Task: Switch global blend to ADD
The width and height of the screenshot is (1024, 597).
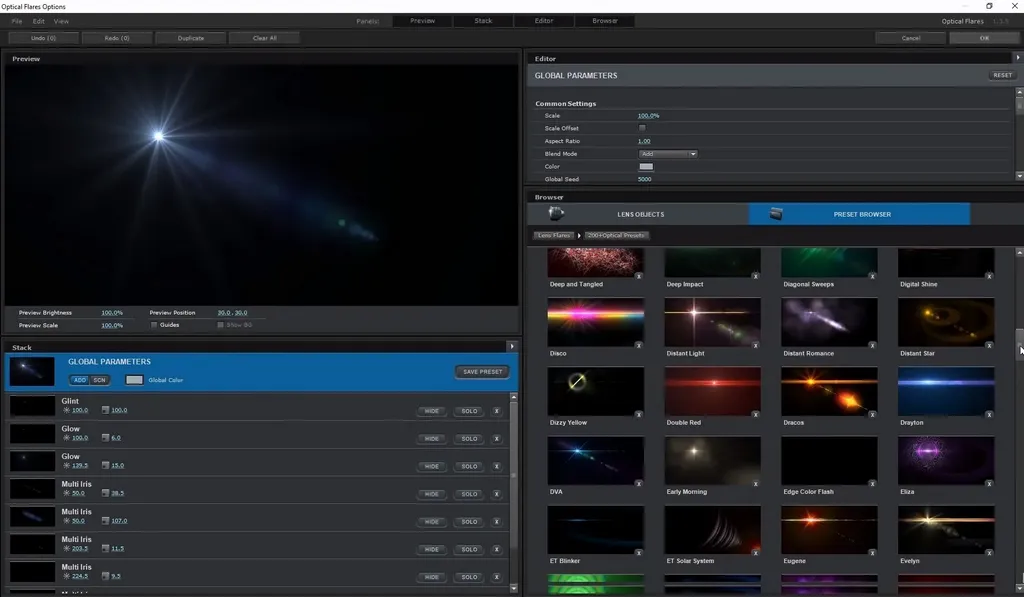Action: 80,379
